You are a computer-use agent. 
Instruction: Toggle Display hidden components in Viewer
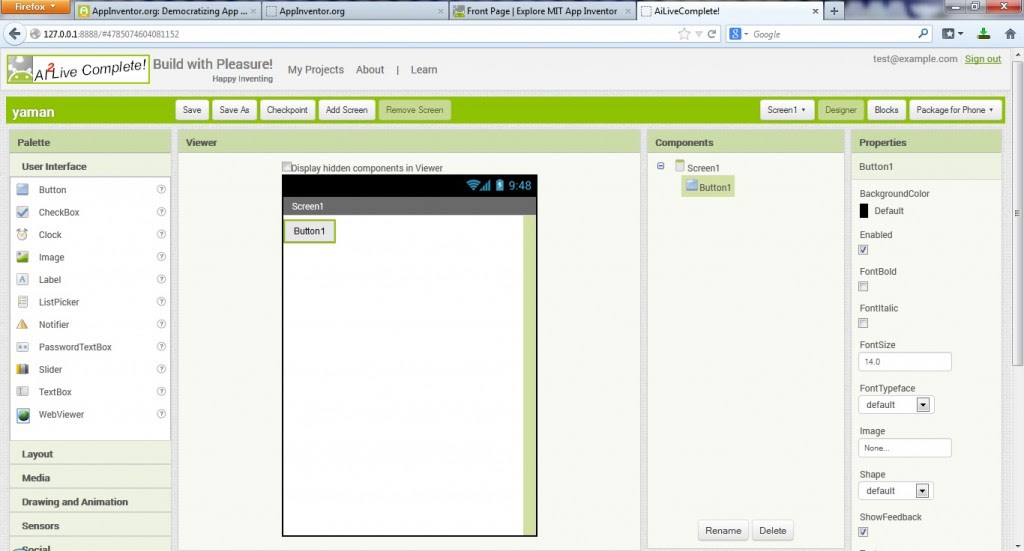click(287, 167)
